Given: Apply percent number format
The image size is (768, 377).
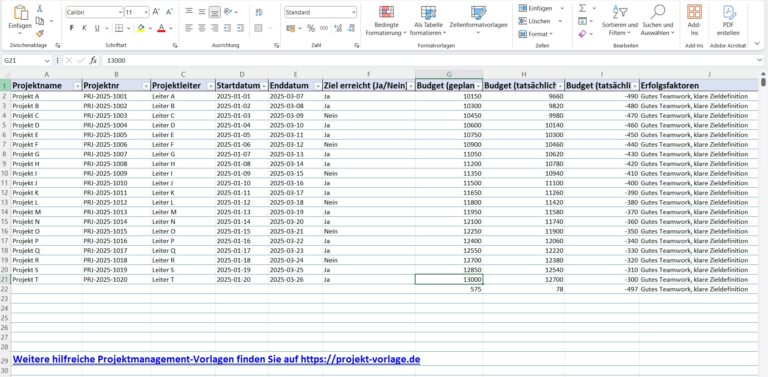Looking at the screenshot, I should [x=311, y=28].
